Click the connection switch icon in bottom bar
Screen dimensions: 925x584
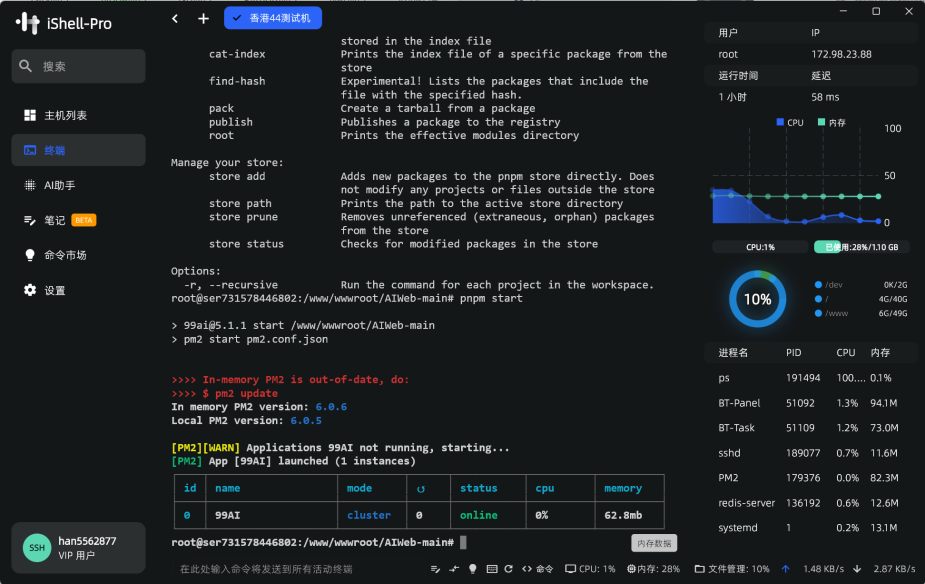[454, 569]
